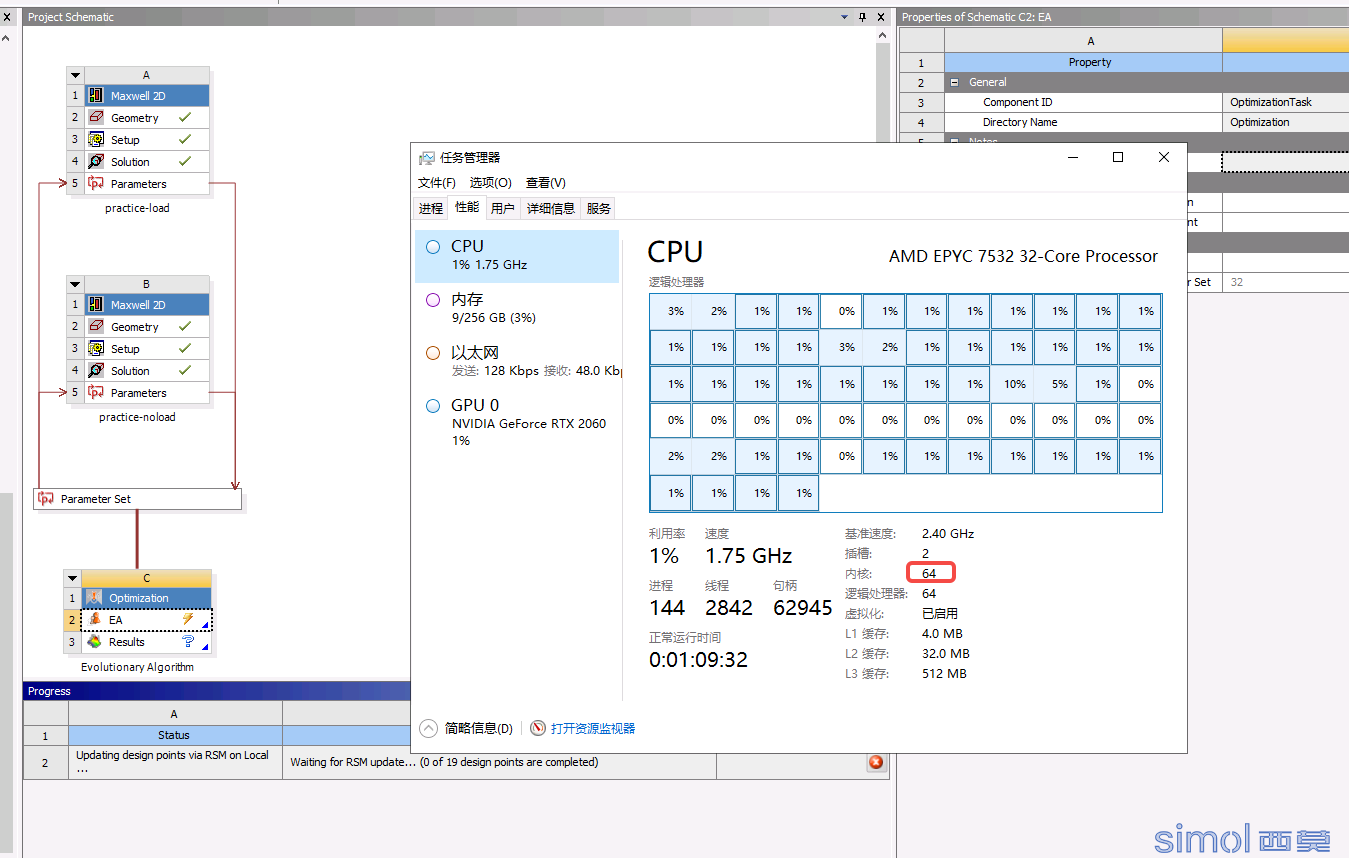This screenshot has width=1349, height=858.
Task: Click the Parameters icon in system B
Action: (96, 393)
